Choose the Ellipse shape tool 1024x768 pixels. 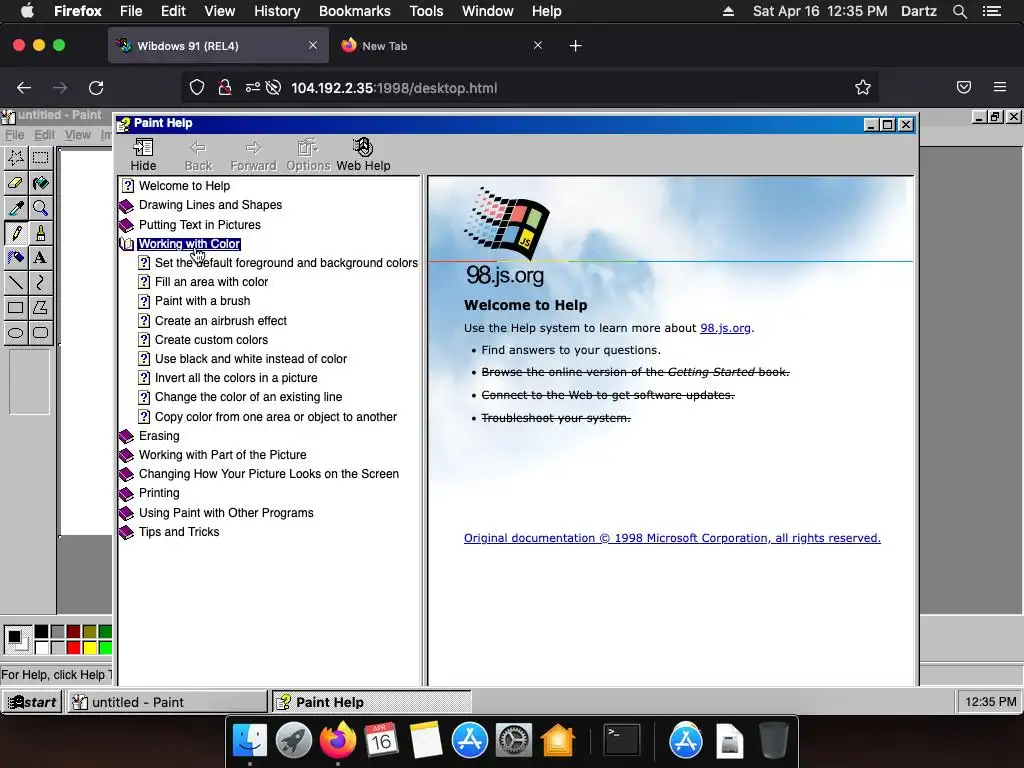[16, 332]
